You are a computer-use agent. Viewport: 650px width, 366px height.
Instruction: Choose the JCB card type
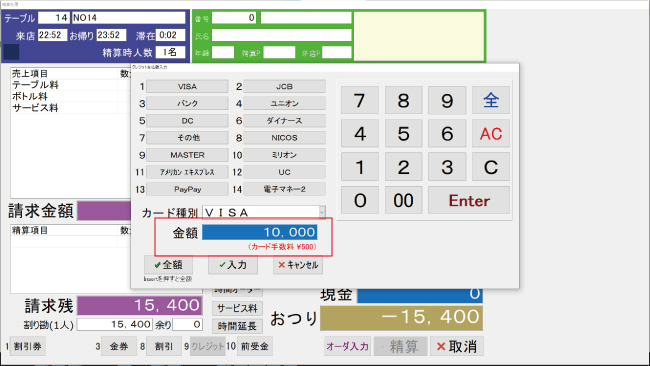point(284,86)
